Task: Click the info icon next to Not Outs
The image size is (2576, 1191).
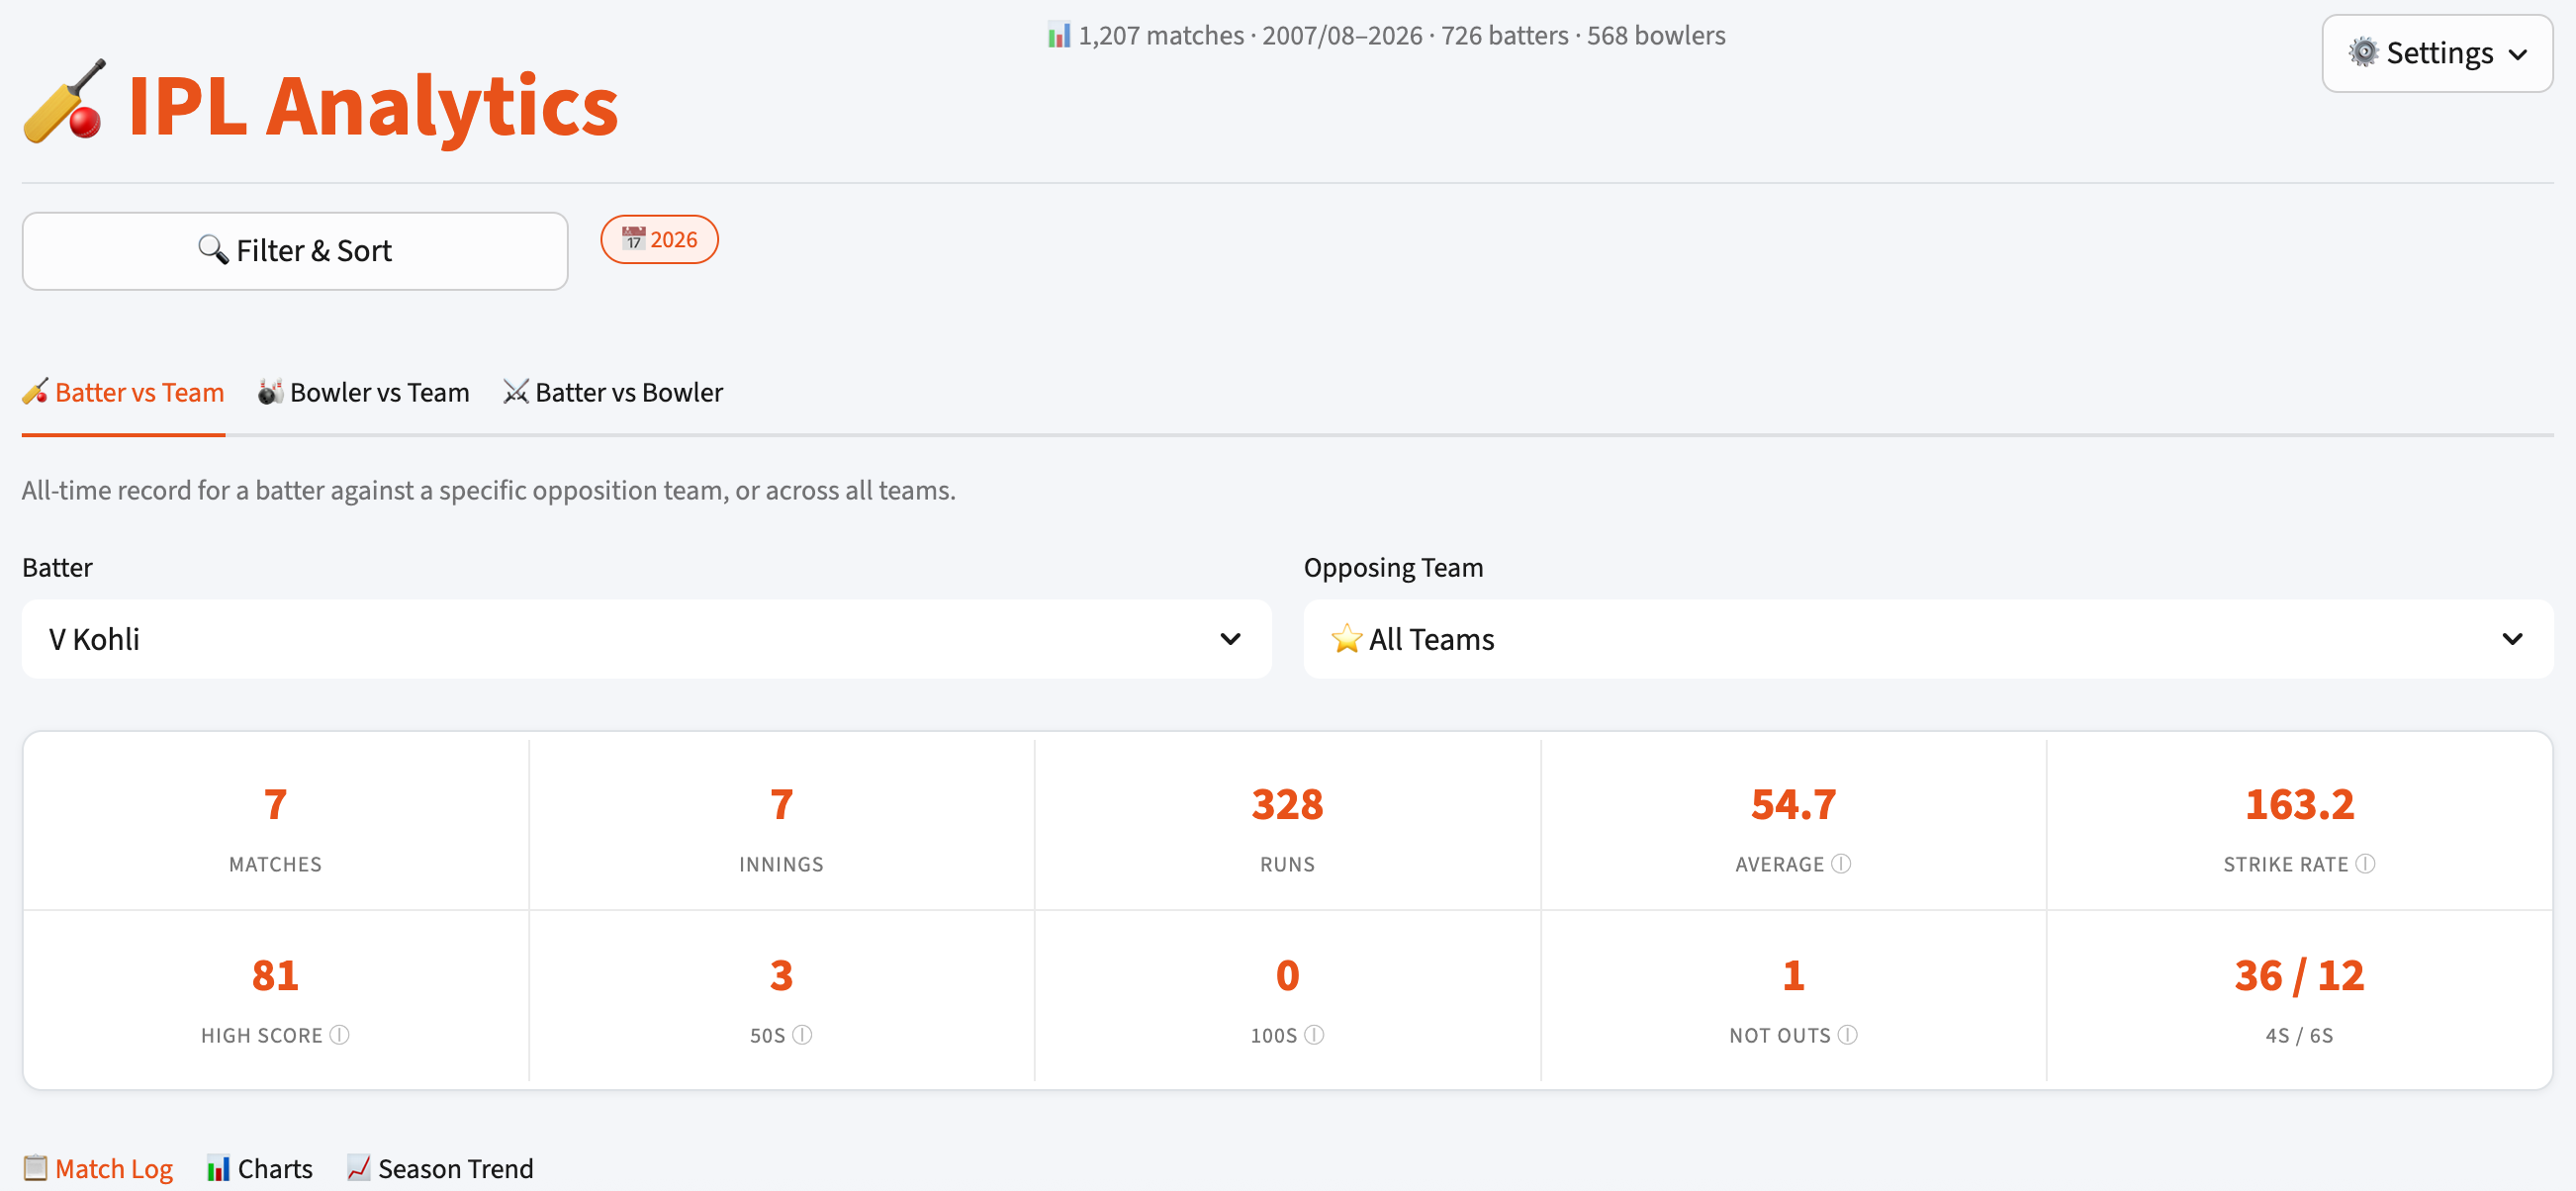Action: pos(1848,1035)
